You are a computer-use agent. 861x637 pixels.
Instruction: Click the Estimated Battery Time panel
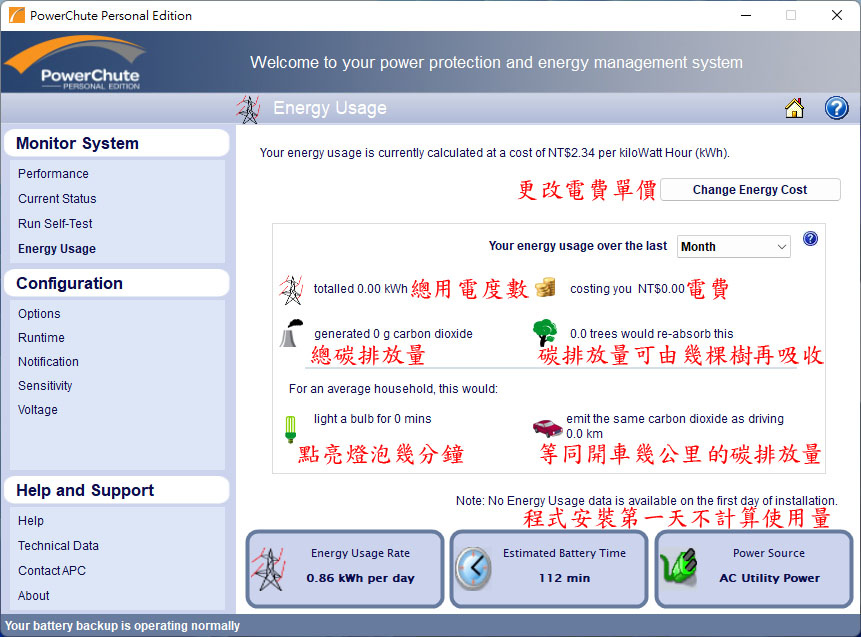pyautogui.click(x=549, y=568)
